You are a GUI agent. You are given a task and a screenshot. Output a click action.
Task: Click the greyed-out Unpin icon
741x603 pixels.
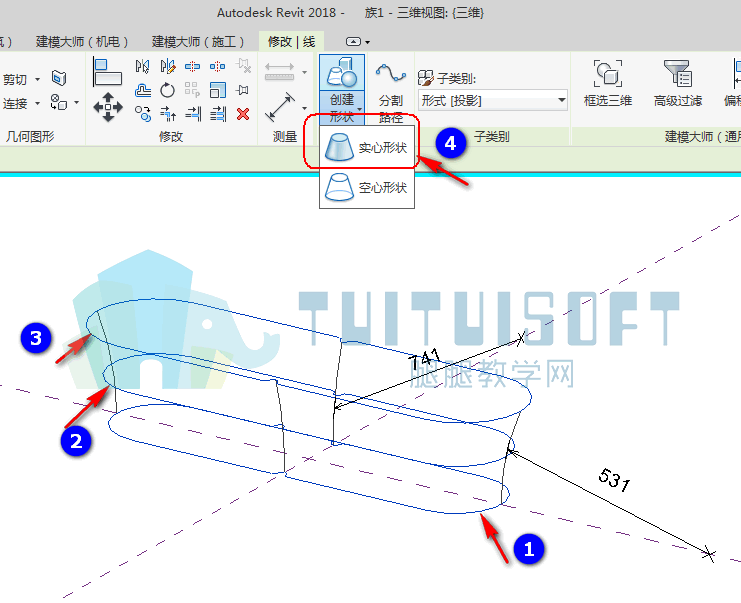243,66
